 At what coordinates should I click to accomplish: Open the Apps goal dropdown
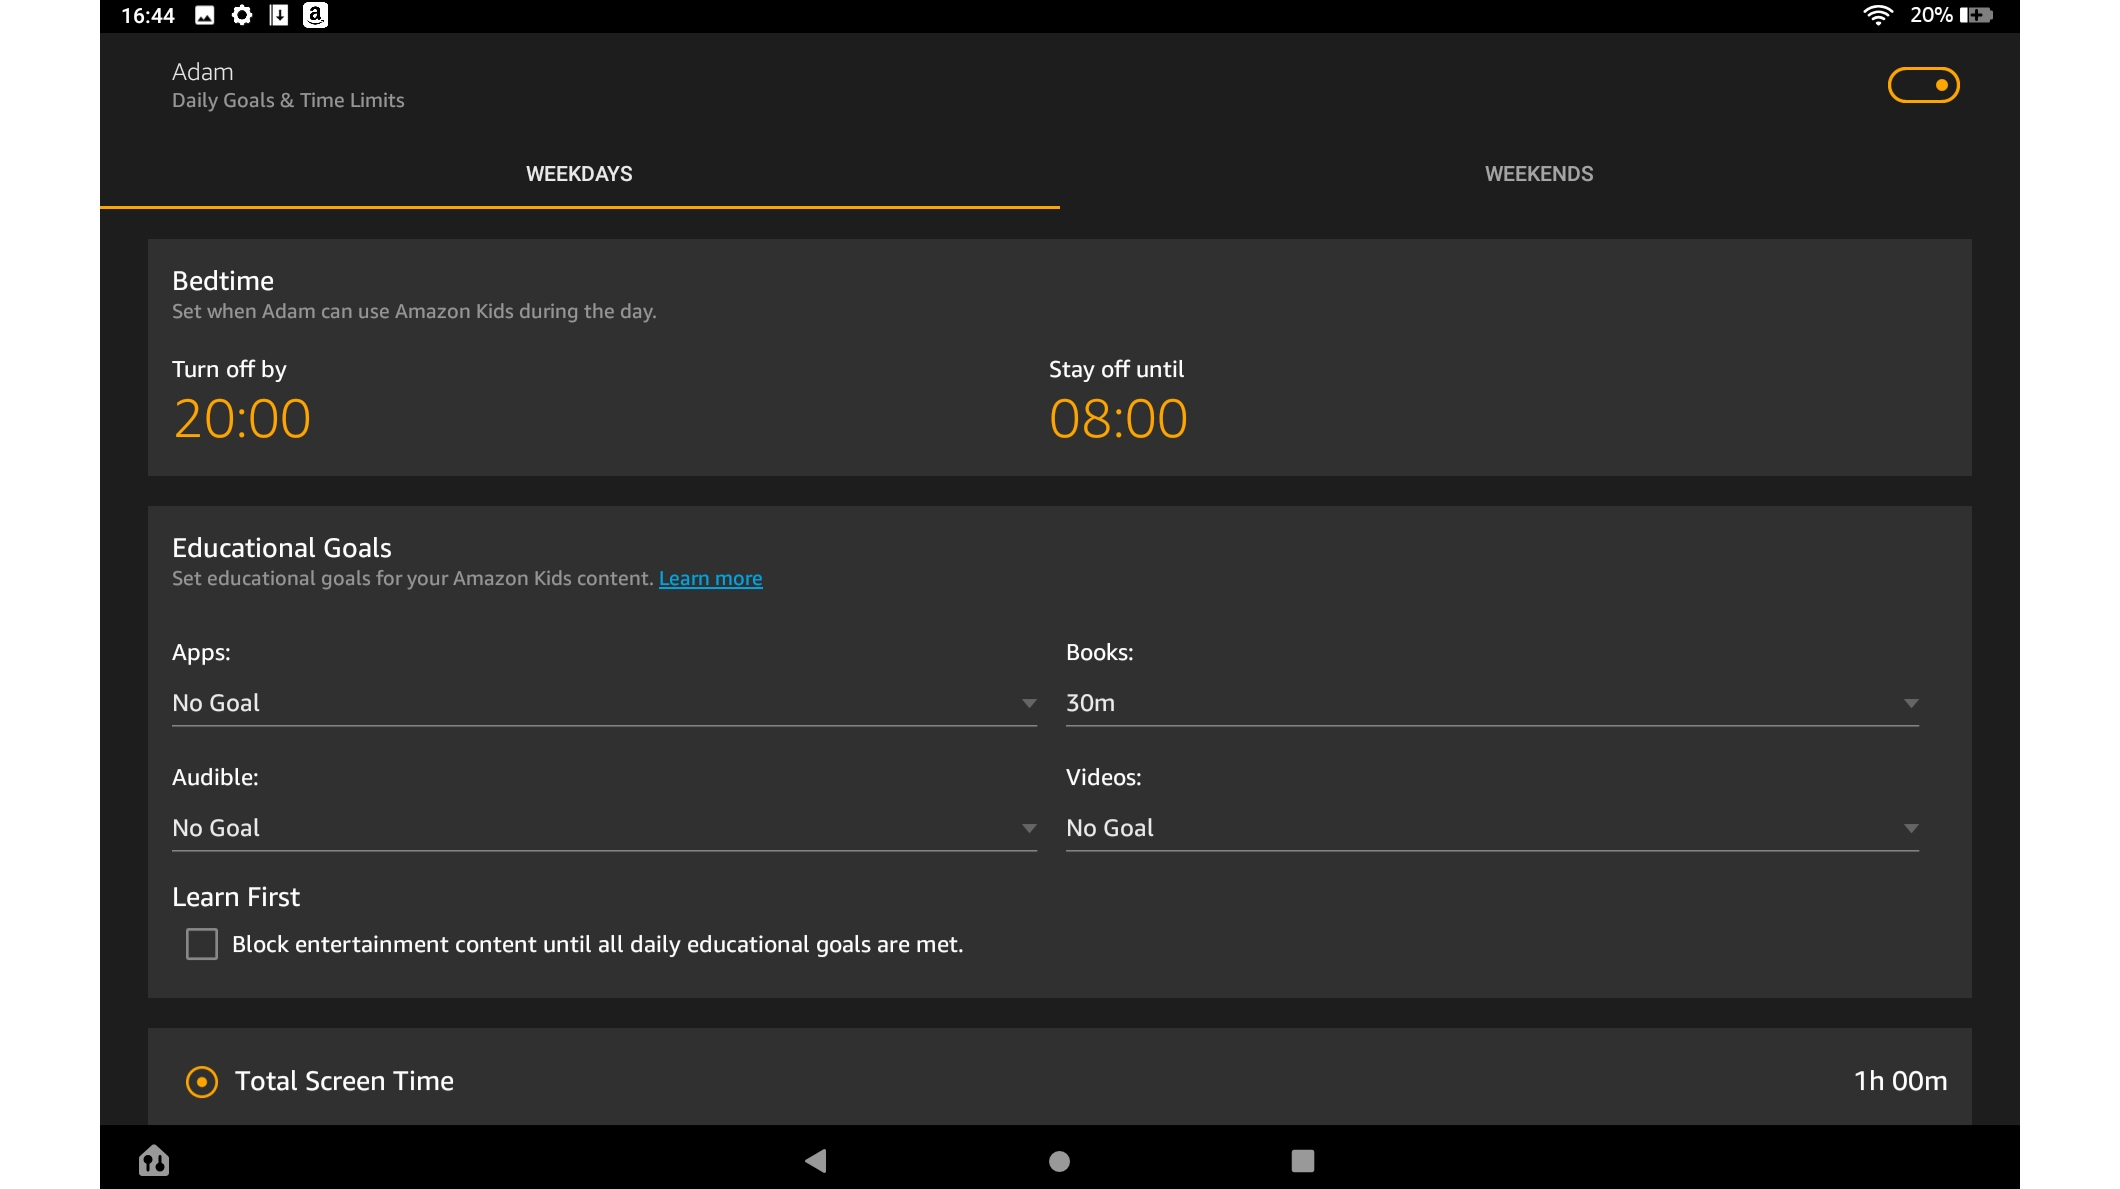(604, 703)
